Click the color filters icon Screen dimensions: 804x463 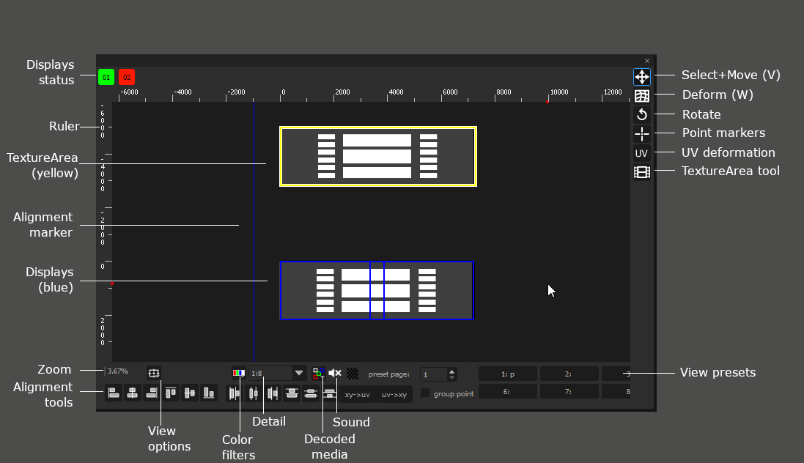[x=238, y=373]
